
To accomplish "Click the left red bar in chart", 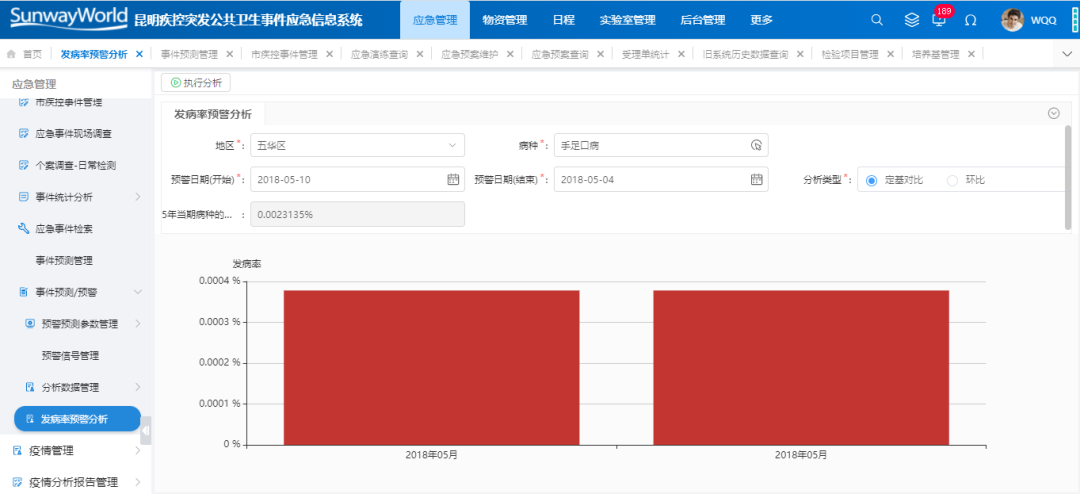I will 431,367.
